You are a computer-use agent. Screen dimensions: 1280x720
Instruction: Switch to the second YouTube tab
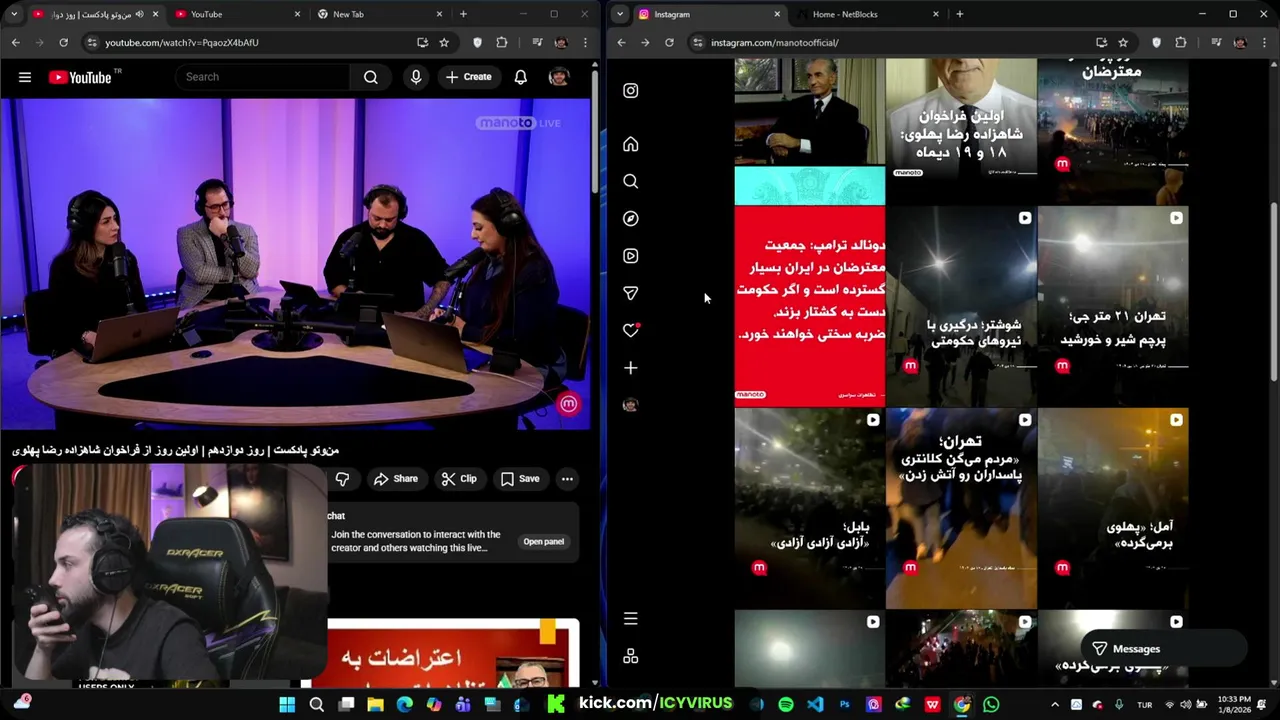pos(236,14)
